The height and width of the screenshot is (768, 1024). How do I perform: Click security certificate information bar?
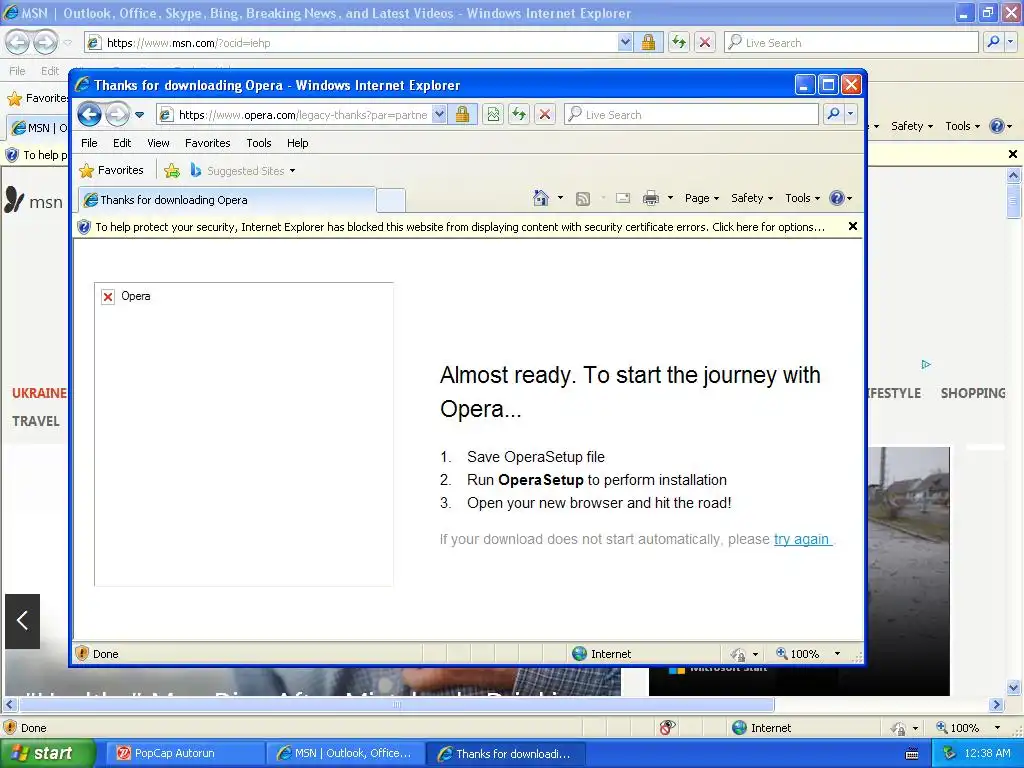(x=460, y=227)
